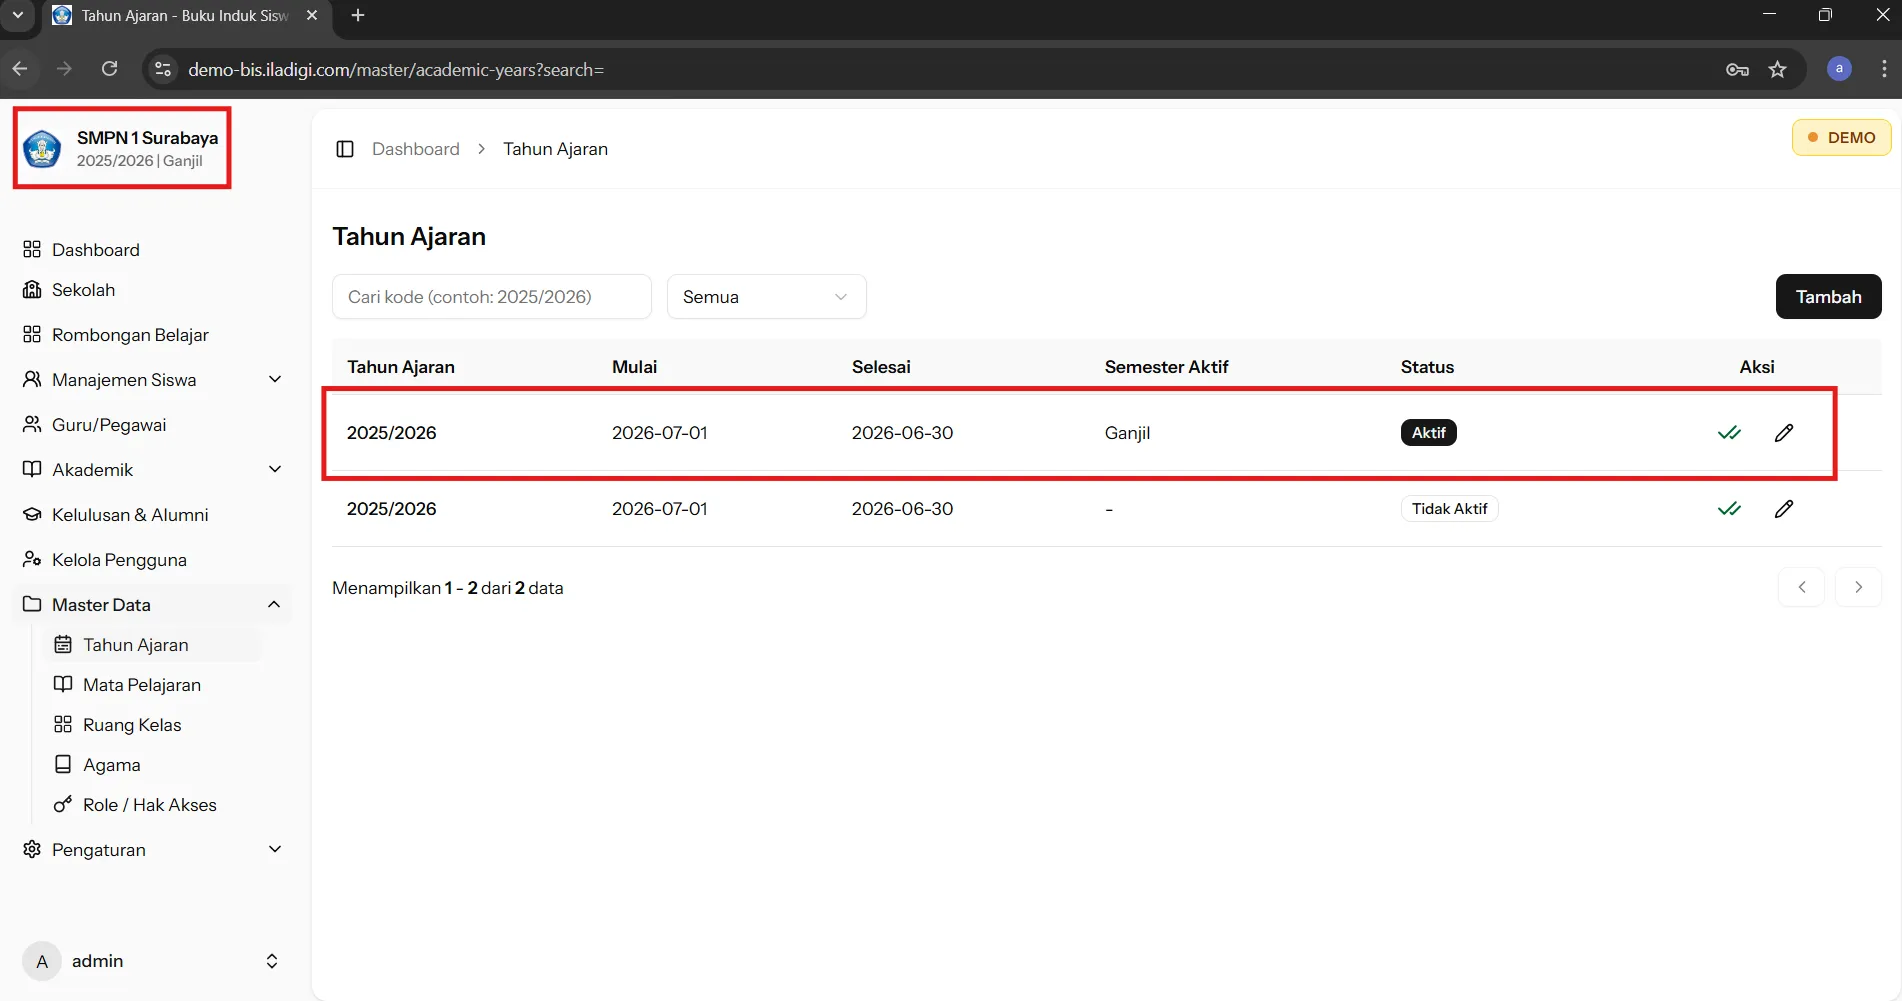Open the browser profile avatar

(1839, 69)
